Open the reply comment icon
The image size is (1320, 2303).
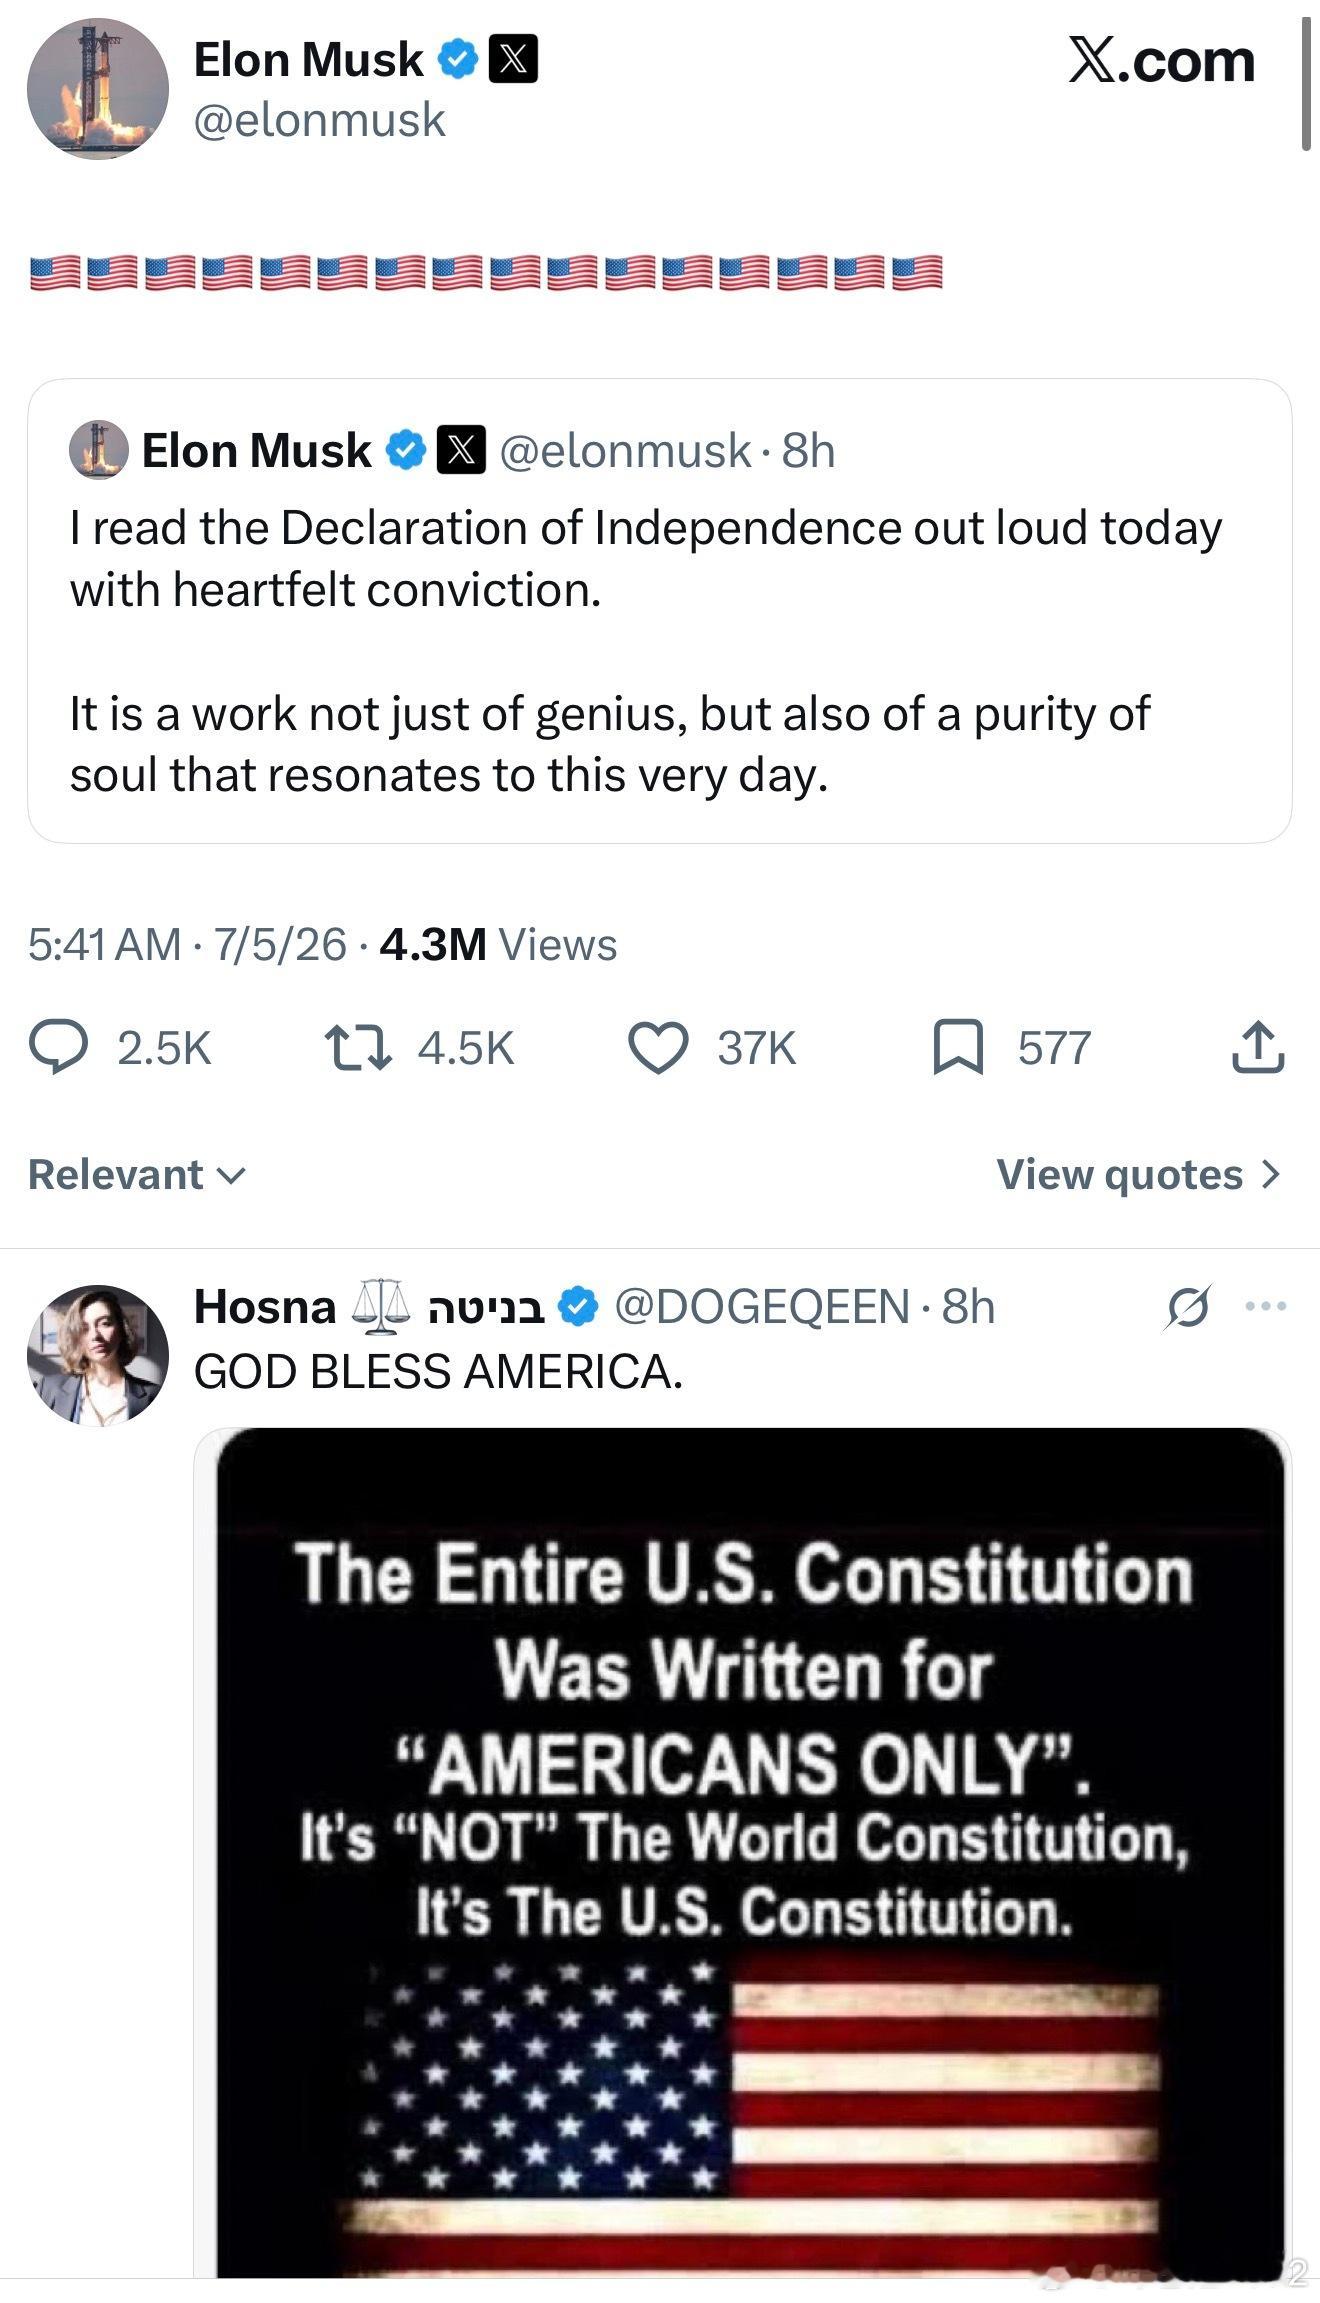[x=59, y=1047]
